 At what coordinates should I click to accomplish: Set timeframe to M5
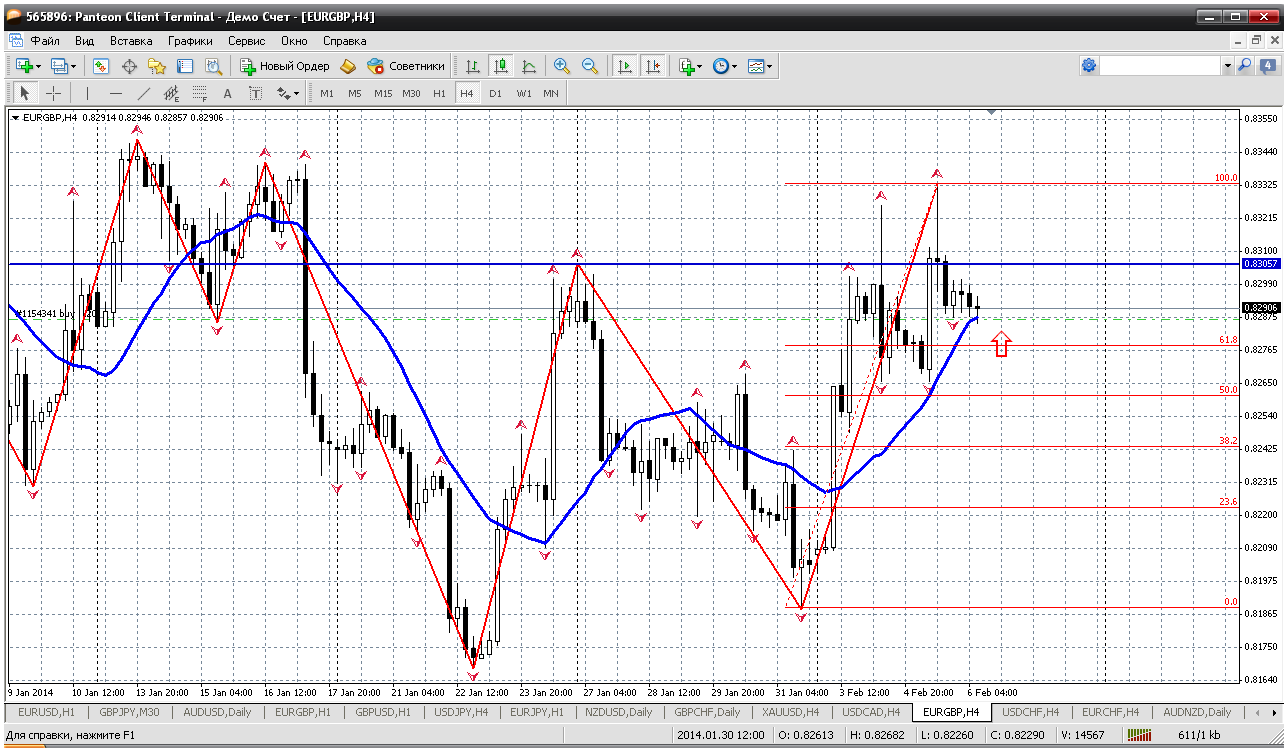355,93
